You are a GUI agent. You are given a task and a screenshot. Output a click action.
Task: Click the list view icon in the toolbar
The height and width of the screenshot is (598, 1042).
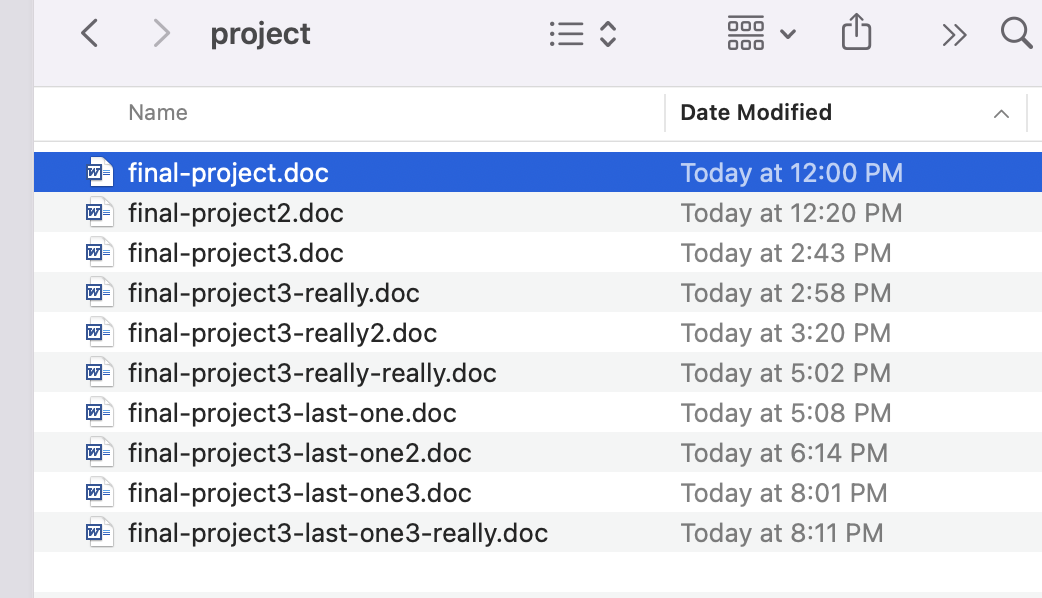(566, 33)
